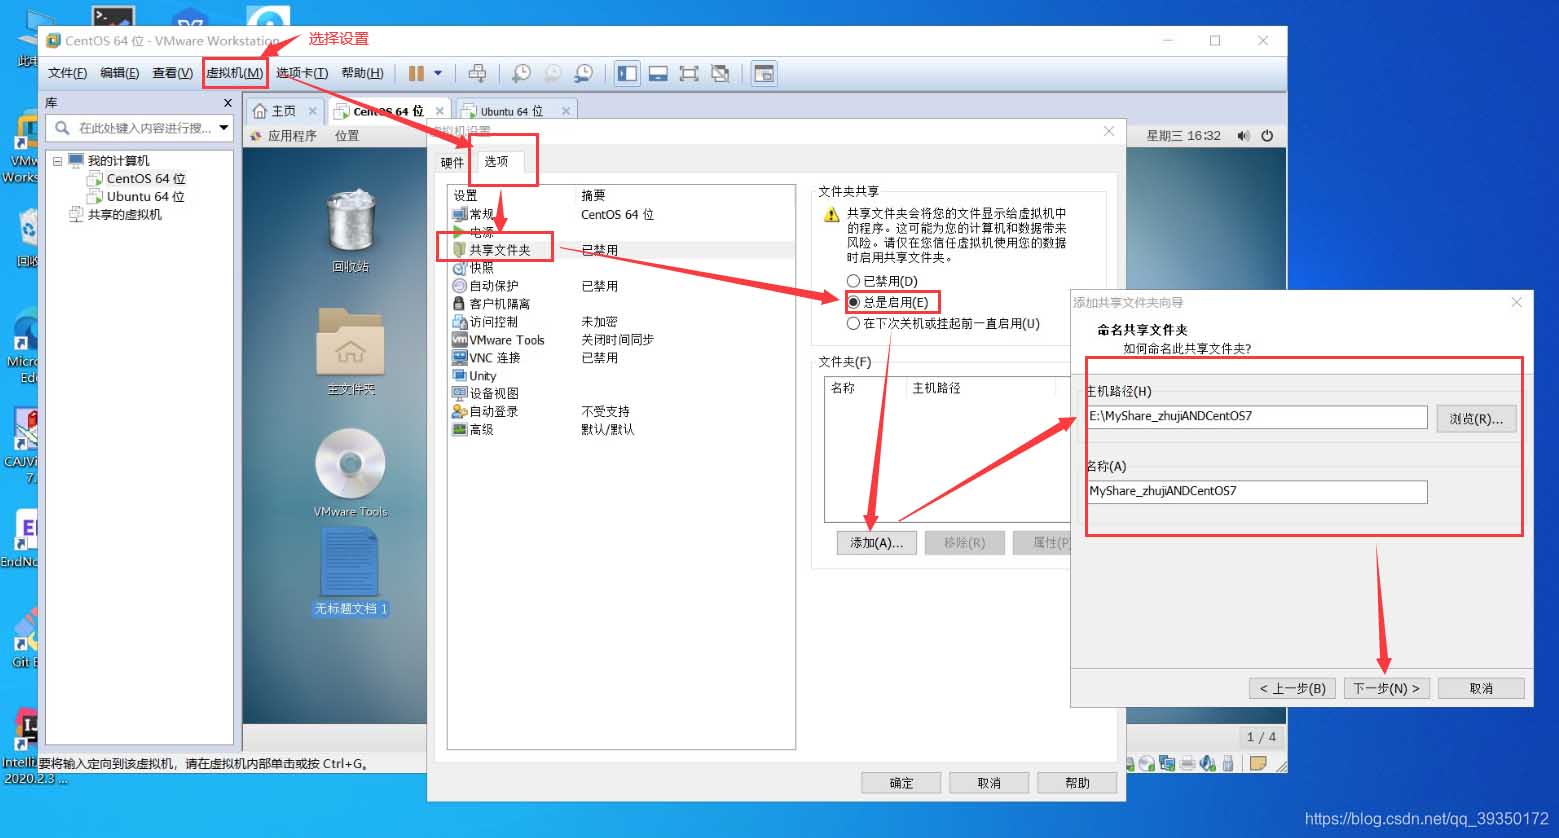Click the power icon in CentOS top bar
This screenshot has height=838, width=1559.
coord(1267,136)
